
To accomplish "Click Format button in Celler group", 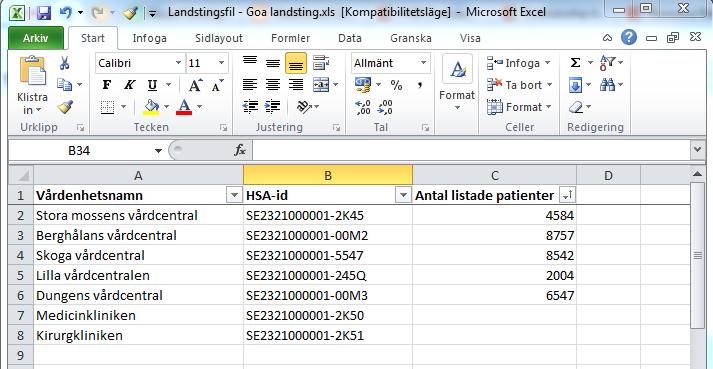I will click(x=519, y=107).
